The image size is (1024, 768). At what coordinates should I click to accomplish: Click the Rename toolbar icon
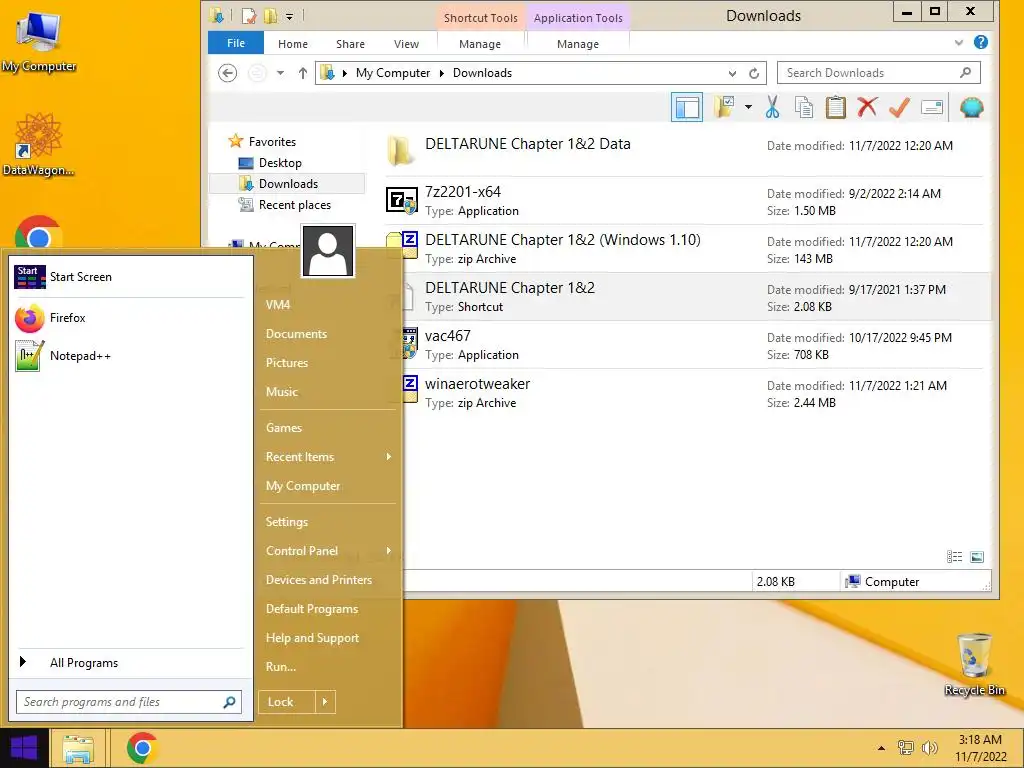pos(932,107)
